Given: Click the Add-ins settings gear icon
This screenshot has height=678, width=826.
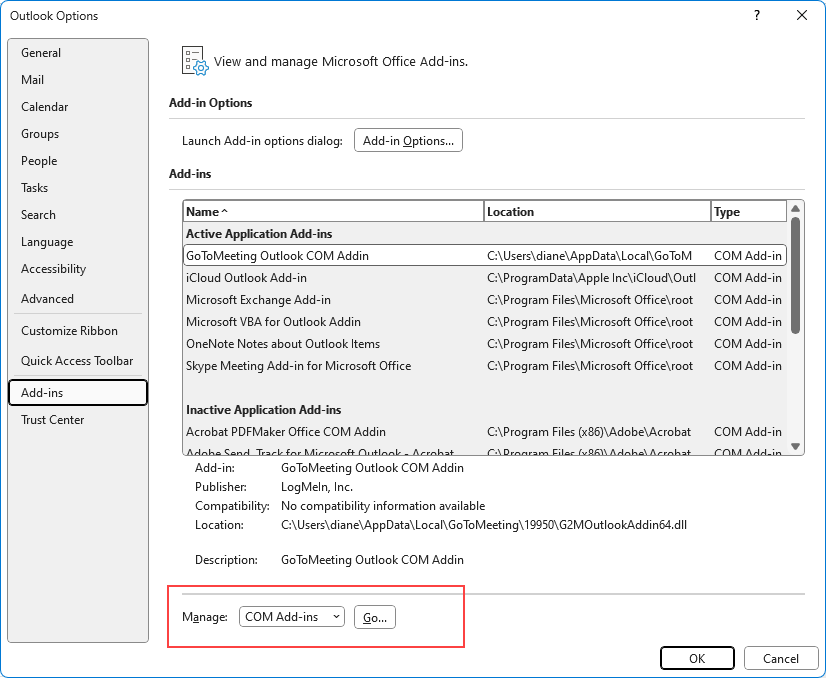Looking at the screenshot, I should (x=194, y=61).
